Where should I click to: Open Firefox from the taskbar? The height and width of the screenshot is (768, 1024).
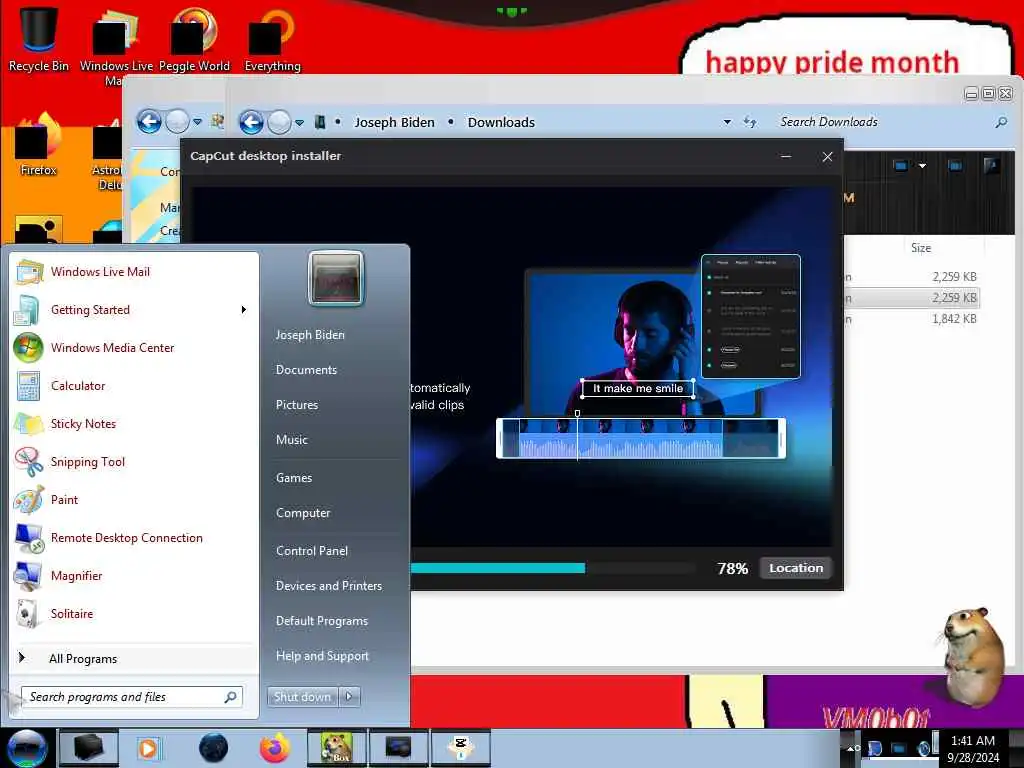275,748
